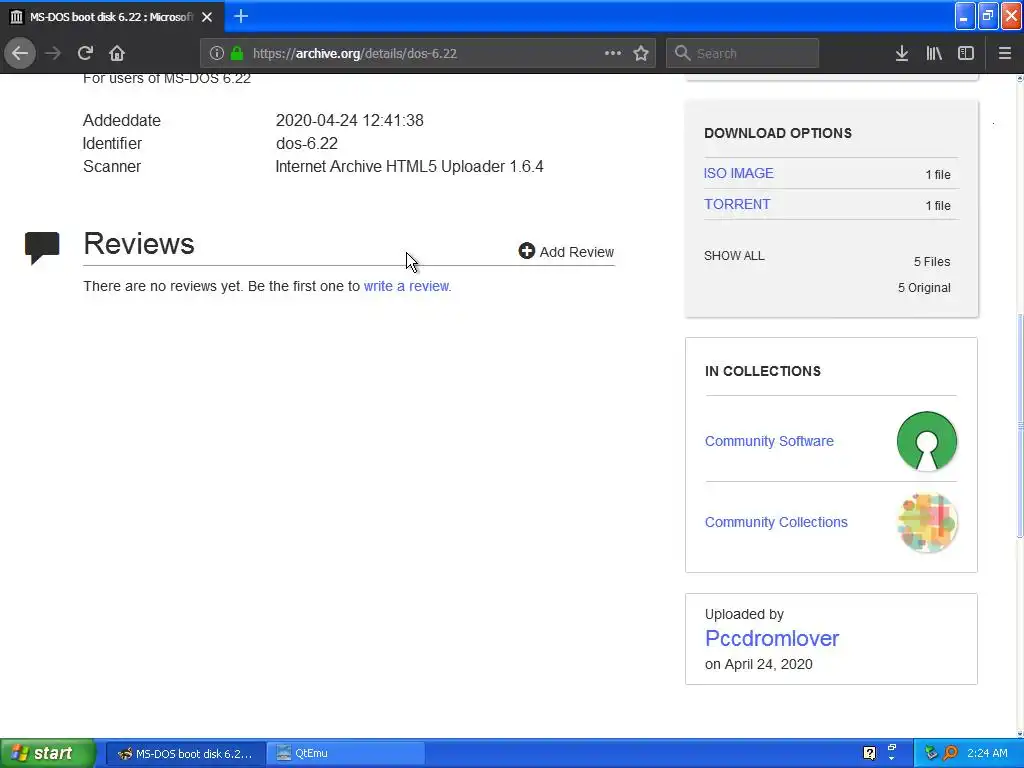Click the scrollbar down arrow
Image resolution: width=1024 pixels, height=768 pixels.
tap(1019, 733)
